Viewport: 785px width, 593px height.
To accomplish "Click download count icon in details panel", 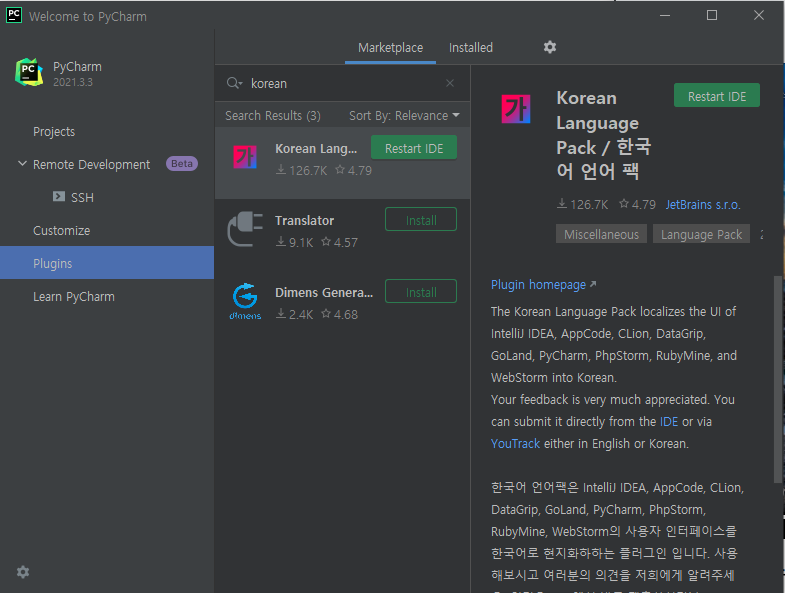I will pyautogui.click(x=562, y=204).
